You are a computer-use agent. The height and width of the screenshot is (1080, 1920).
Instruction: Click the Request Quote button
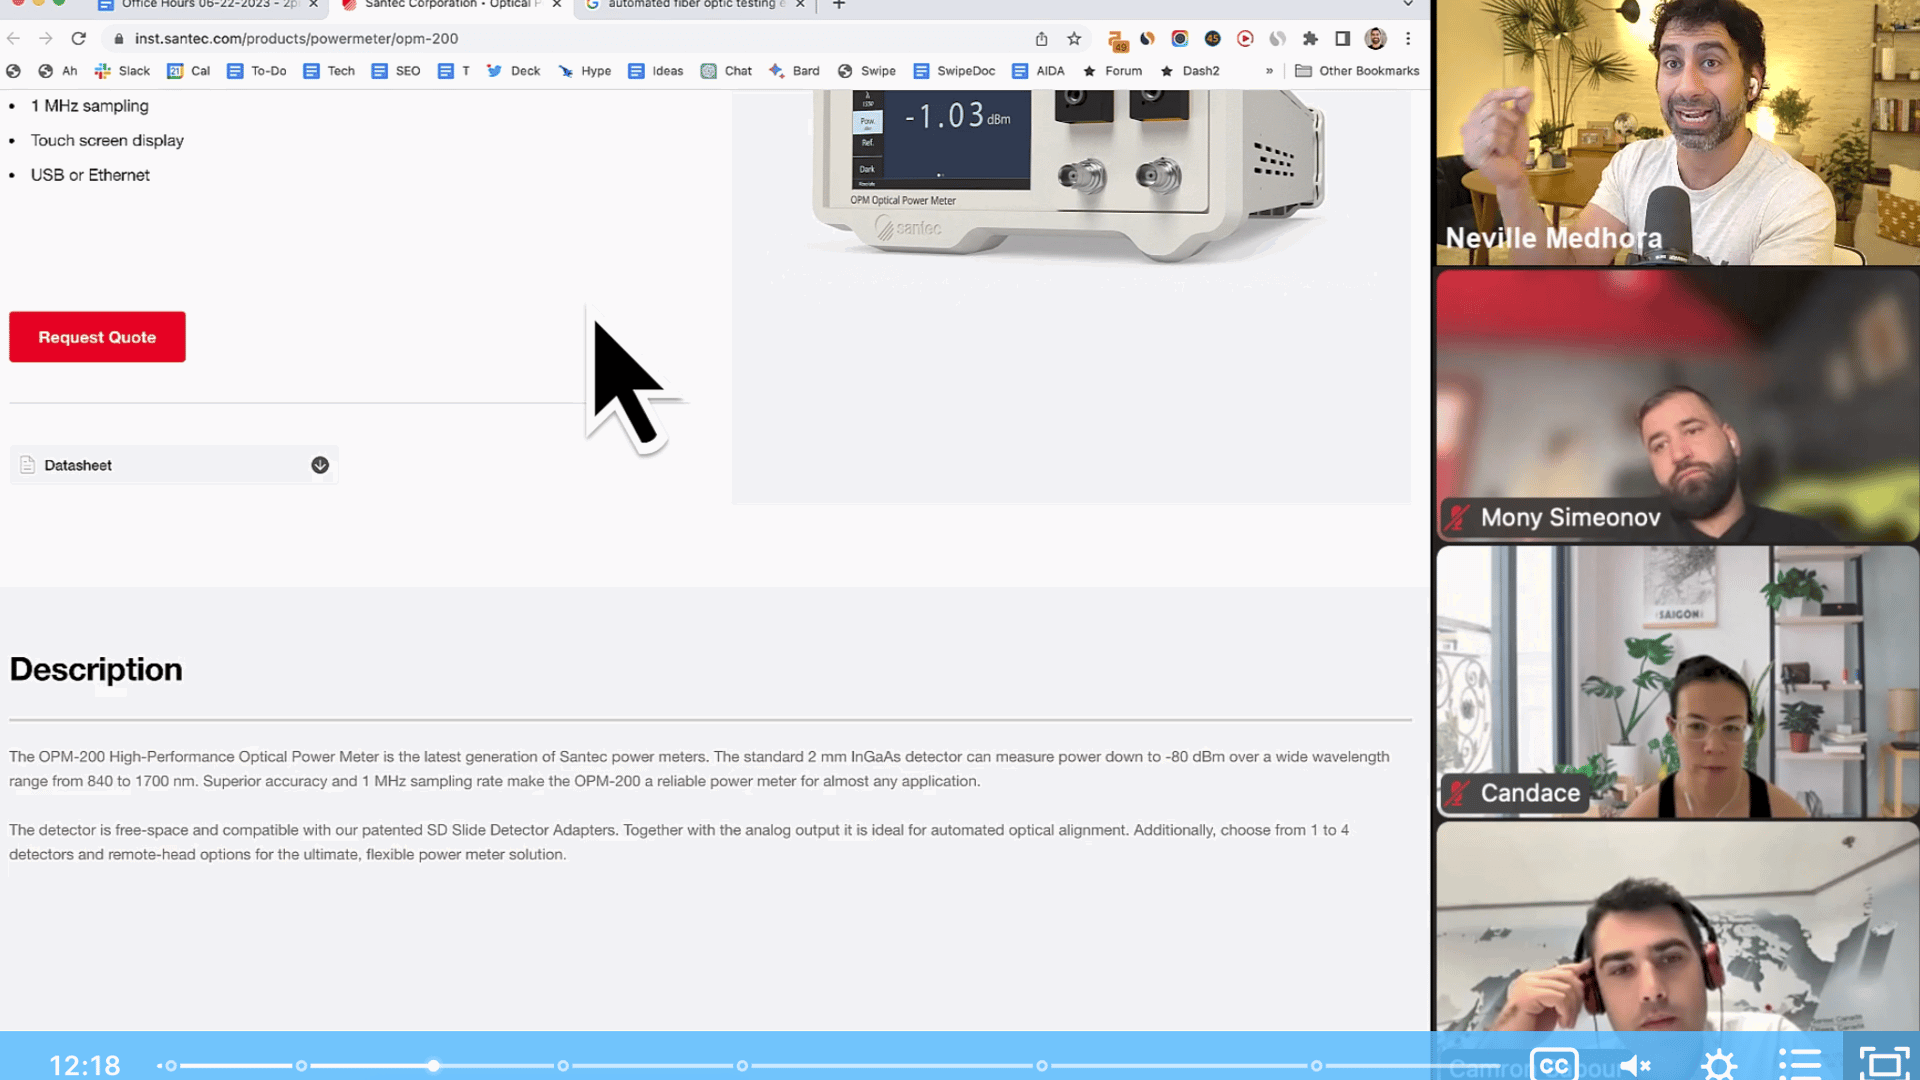pyautogui.click(x=97, y=337)
